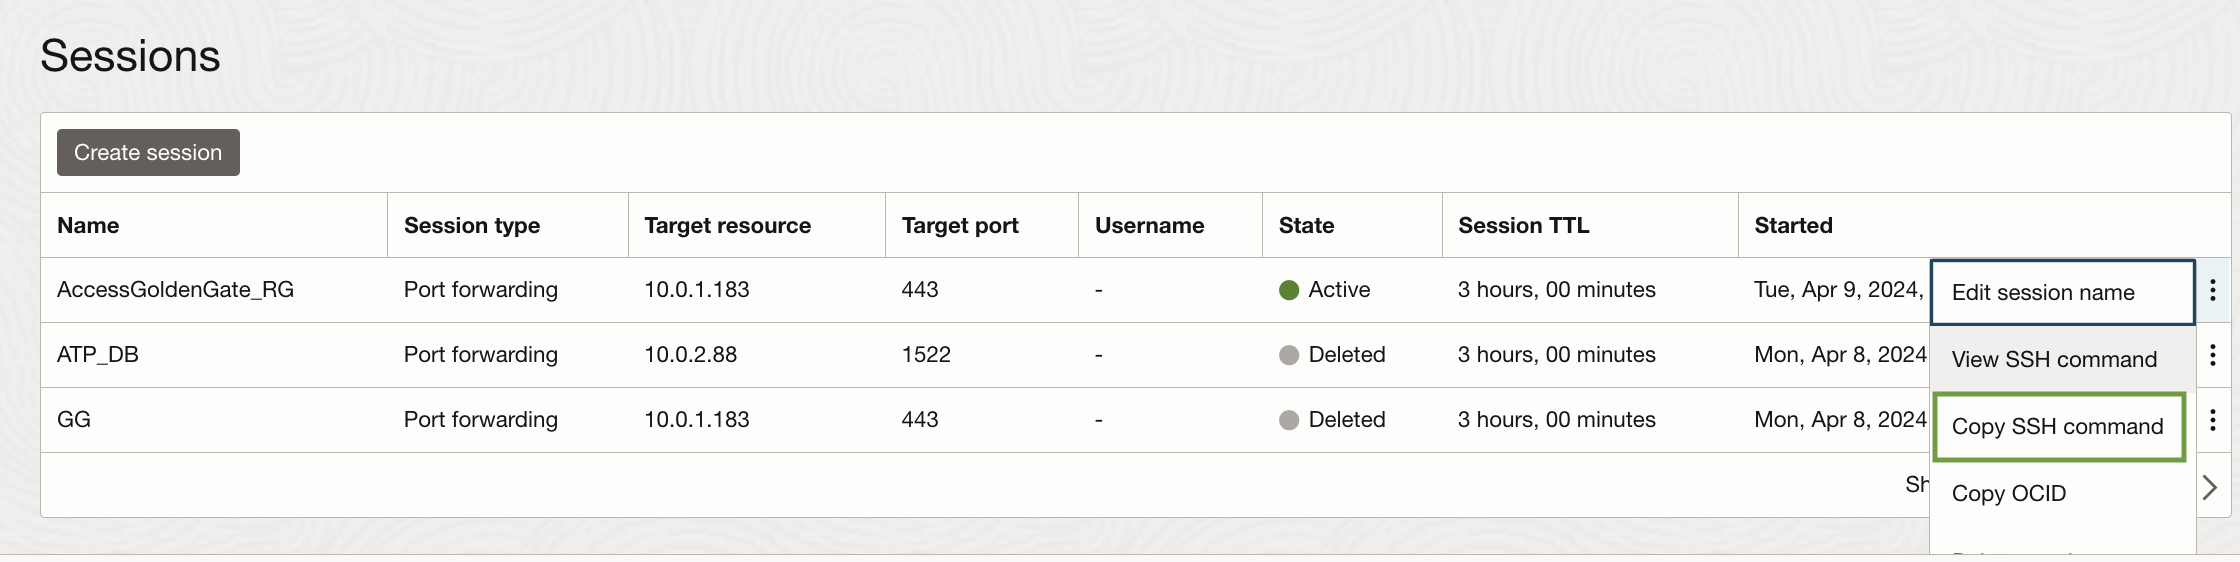Select Copy OCID from actions menu
Viewport: 2240px width, 562px height.
click(2008, 493)
